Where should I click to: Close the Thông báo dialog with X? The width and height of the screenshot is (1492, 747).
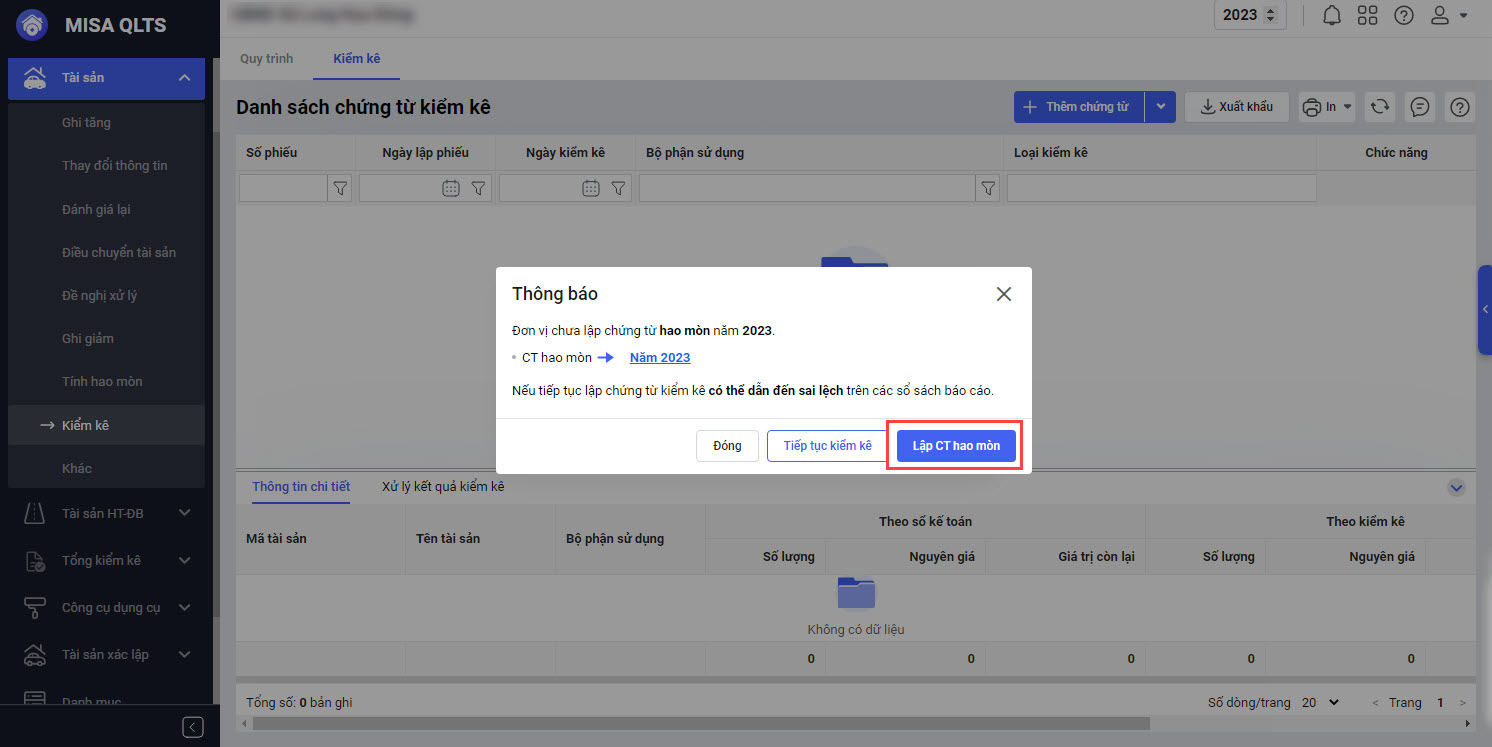(1003, 294)
